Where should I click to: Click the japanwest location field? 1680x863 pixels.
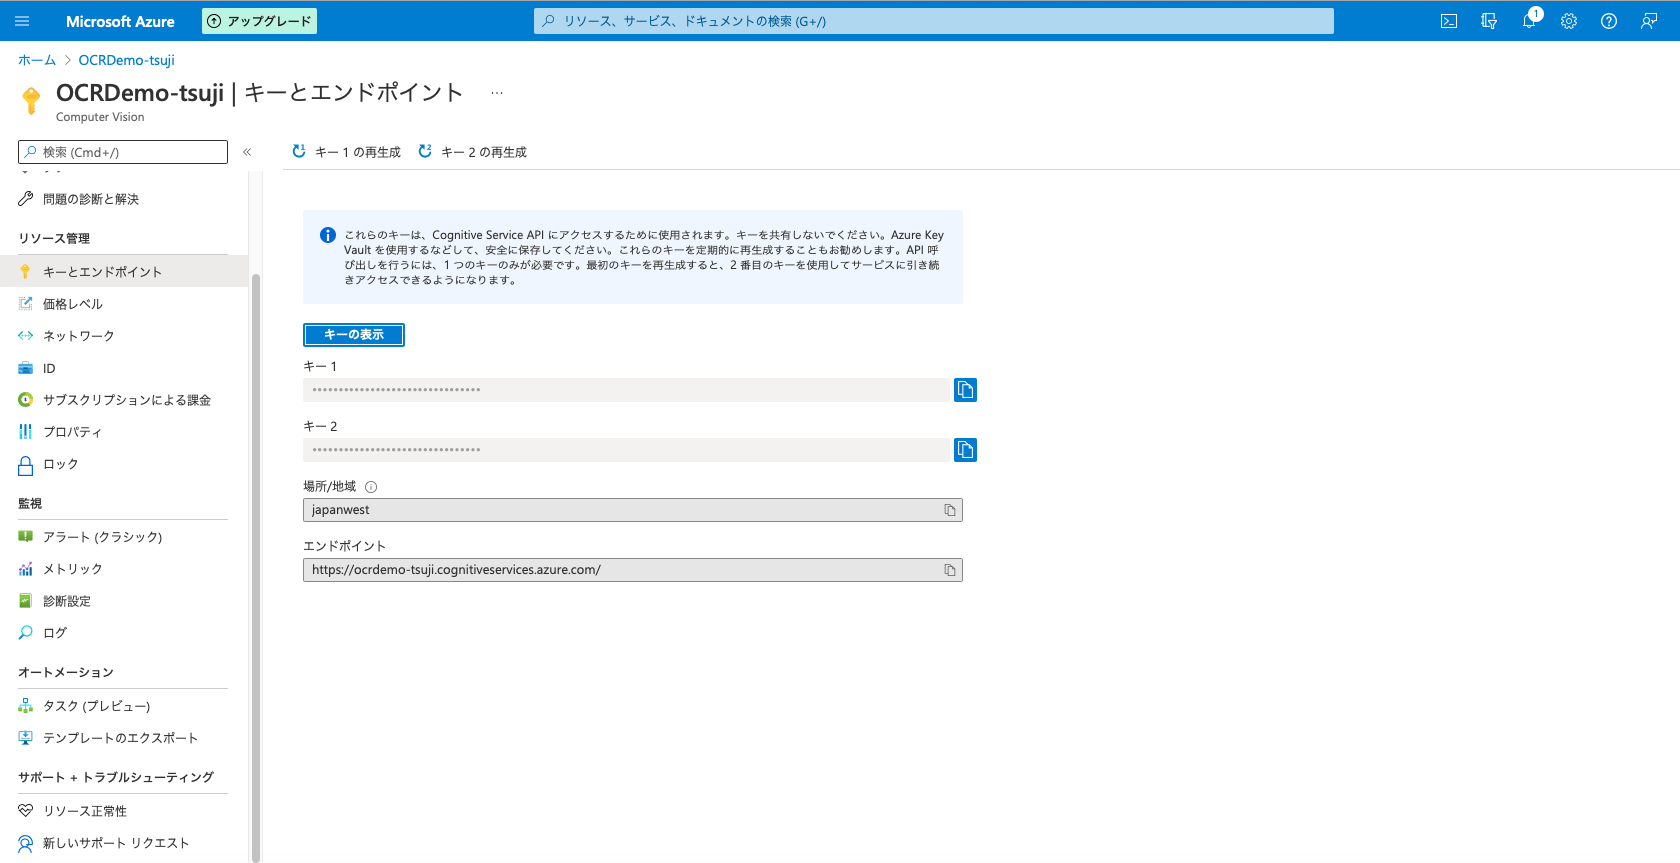pos(633,510)
